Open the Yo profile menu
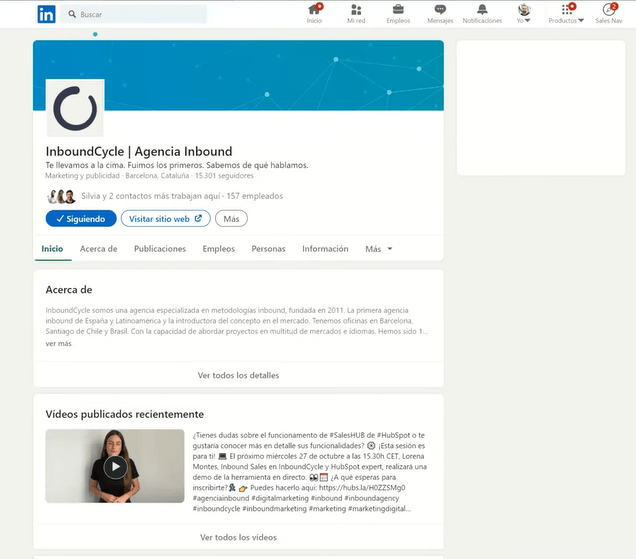 [524, 13]
